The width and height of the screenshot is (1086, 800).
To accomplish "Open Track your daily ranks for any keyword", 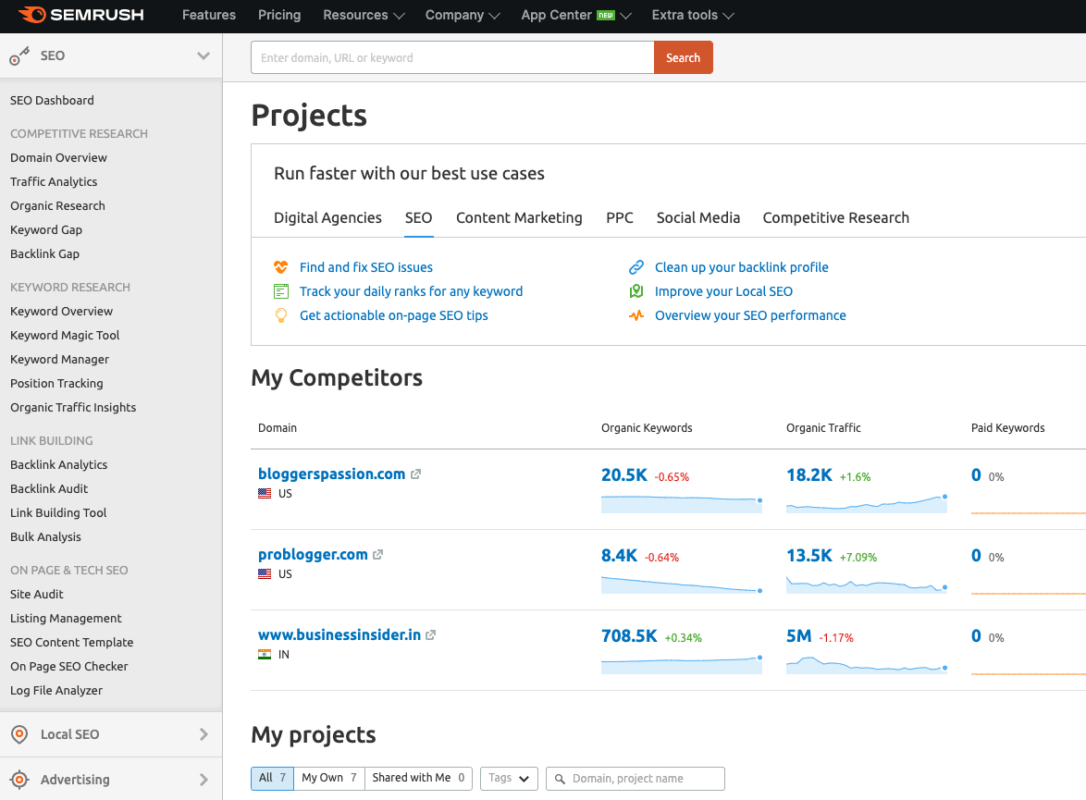I will 411,292.
